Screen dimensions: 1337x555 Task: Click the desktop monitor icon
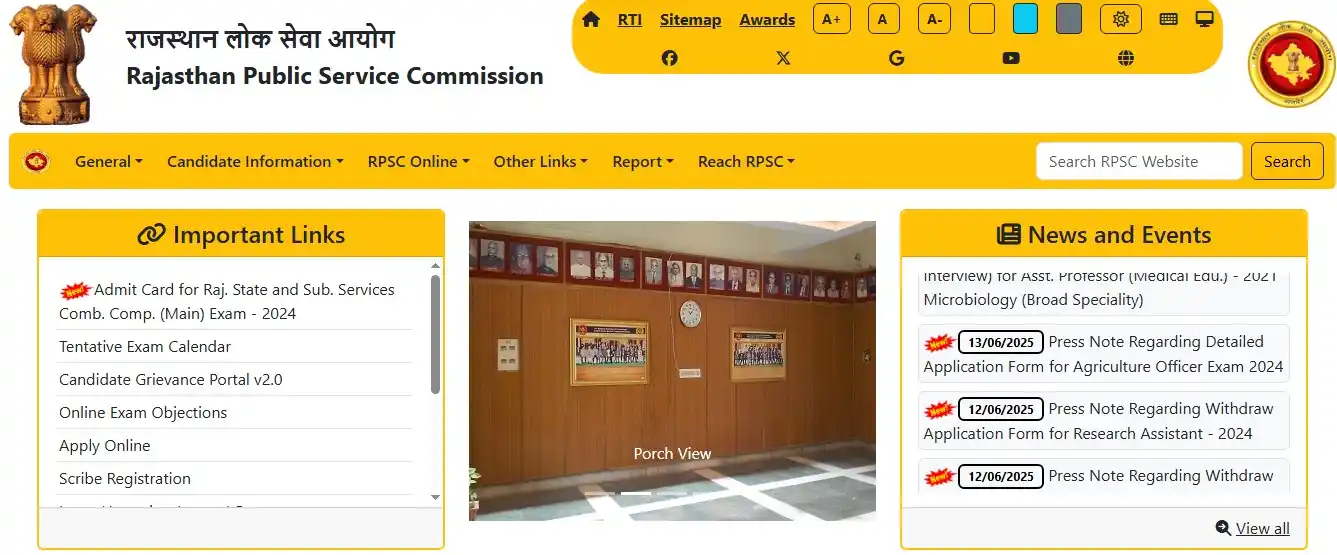click(x=1205, y=19)
